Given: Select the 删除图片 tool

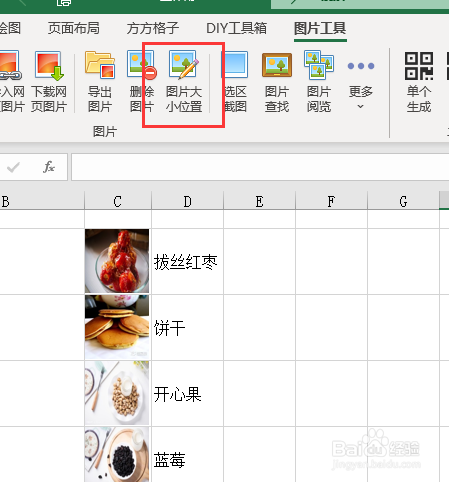Looking at the screenshot, I should point(142,82).
